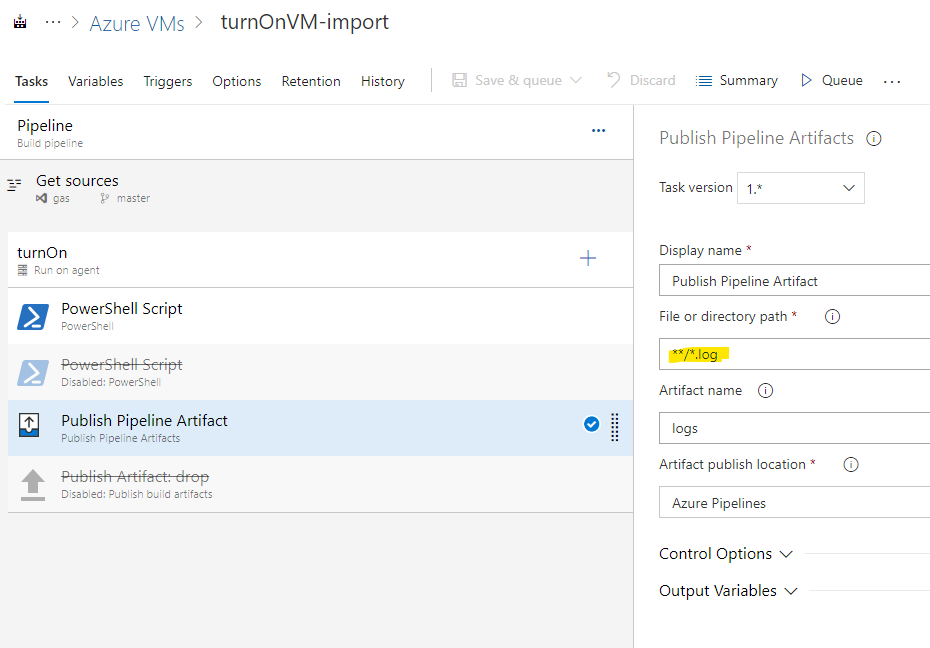The width and height of the screenshot is (930, 648).
Task: Open the Pipeline row ellipsis menu
Action: tap(598, 130)
